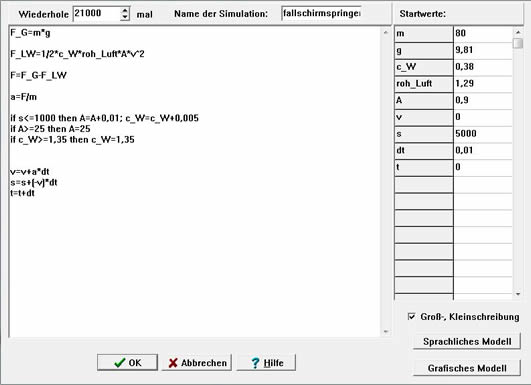Place cursor in line F_LW=1/2*c_W*roh_Luft*A*v^2
Screen dimensions: 531x385
pyautogui.click(x=77, y=54)
